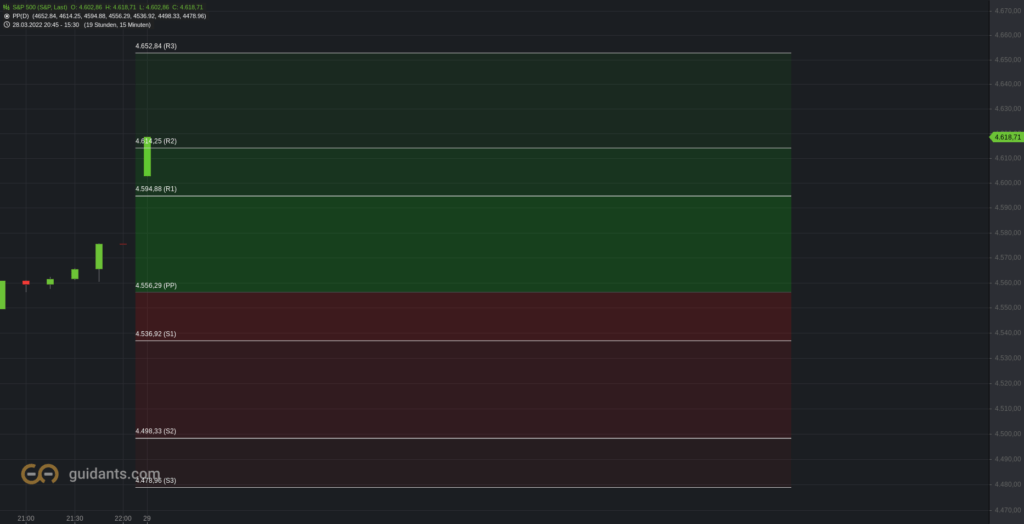Click the 21:30 time axis marker
Image resolution: width=1024 pixels, height=524 pixels.
tap(74, 518)
